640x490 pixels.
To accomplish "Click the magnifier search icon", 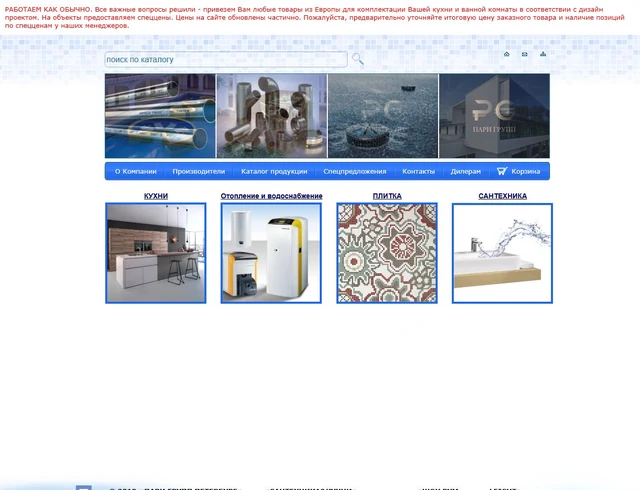I will (358, 59).
